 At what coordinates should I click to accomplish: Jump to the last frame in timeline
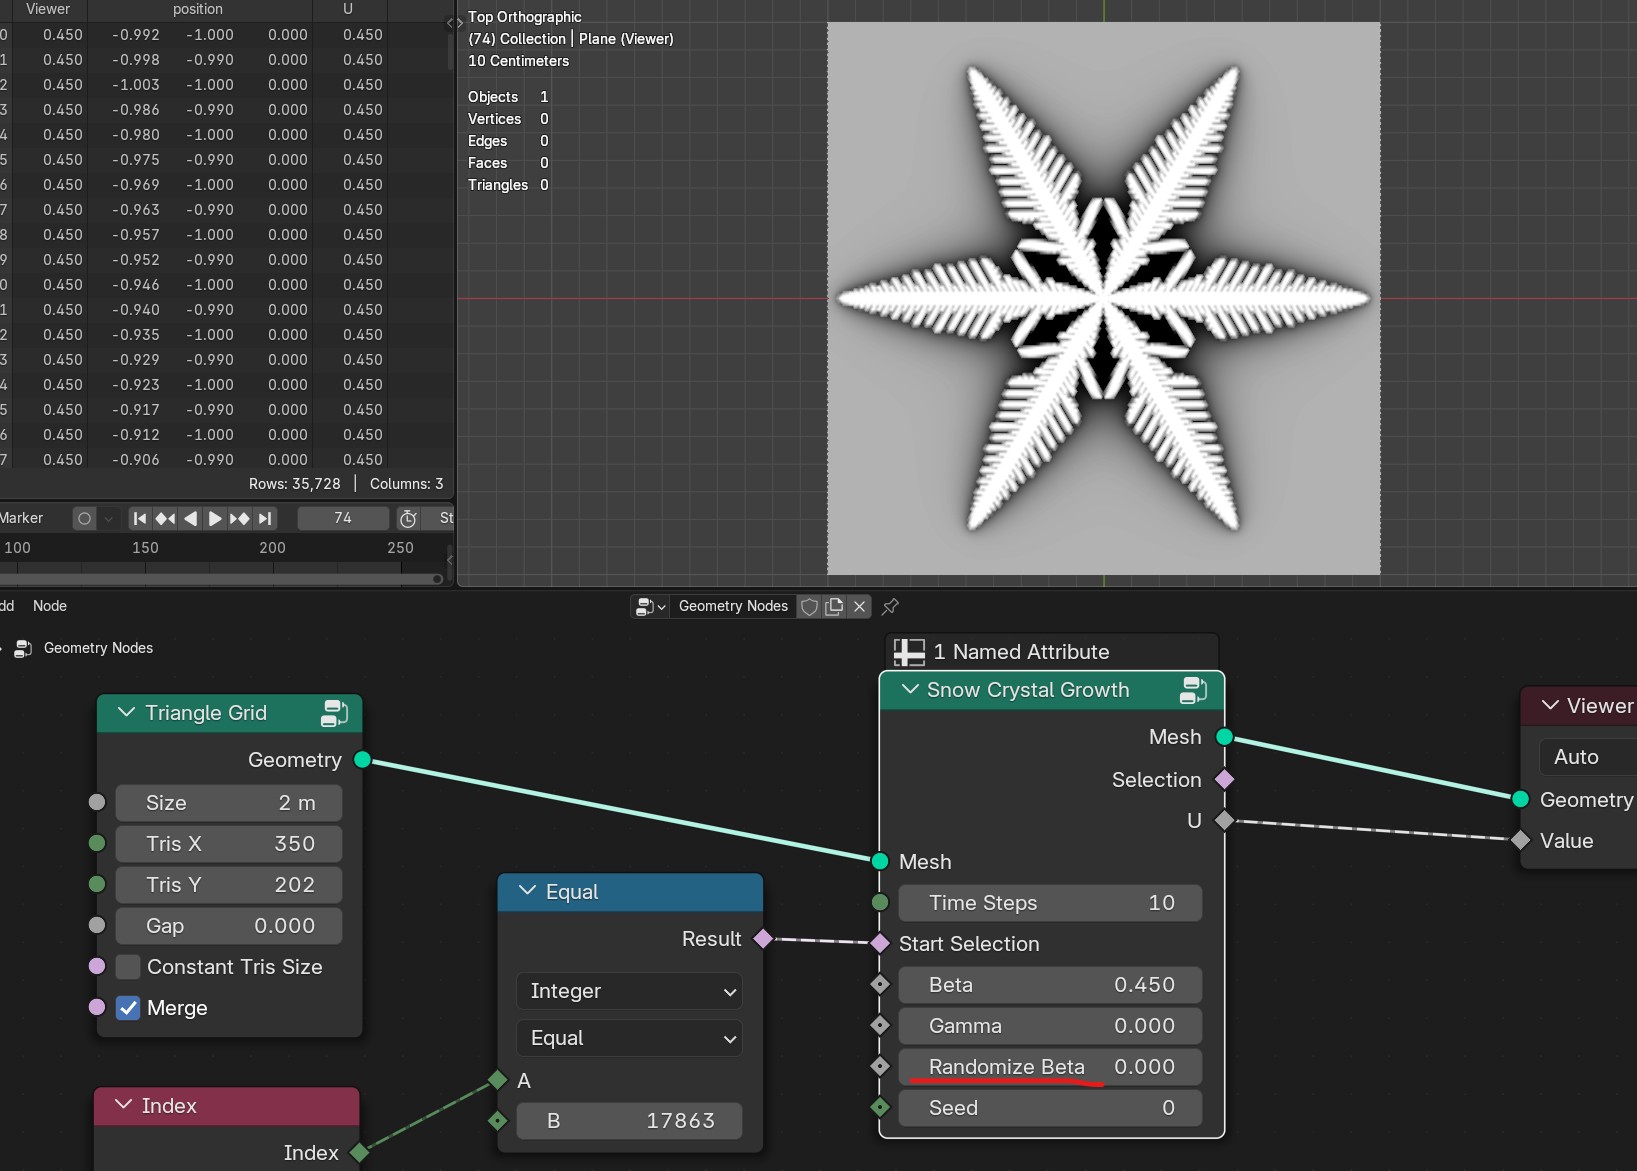[264, 518]
